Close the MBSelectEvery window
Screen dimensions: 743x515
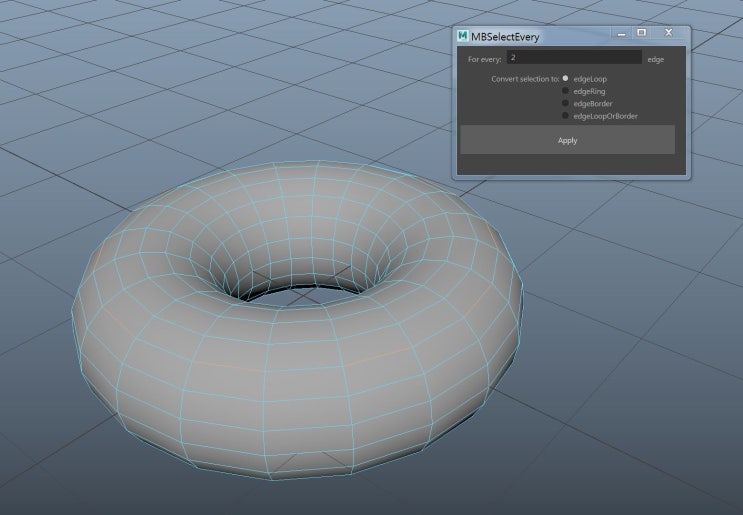coord(669,33)
